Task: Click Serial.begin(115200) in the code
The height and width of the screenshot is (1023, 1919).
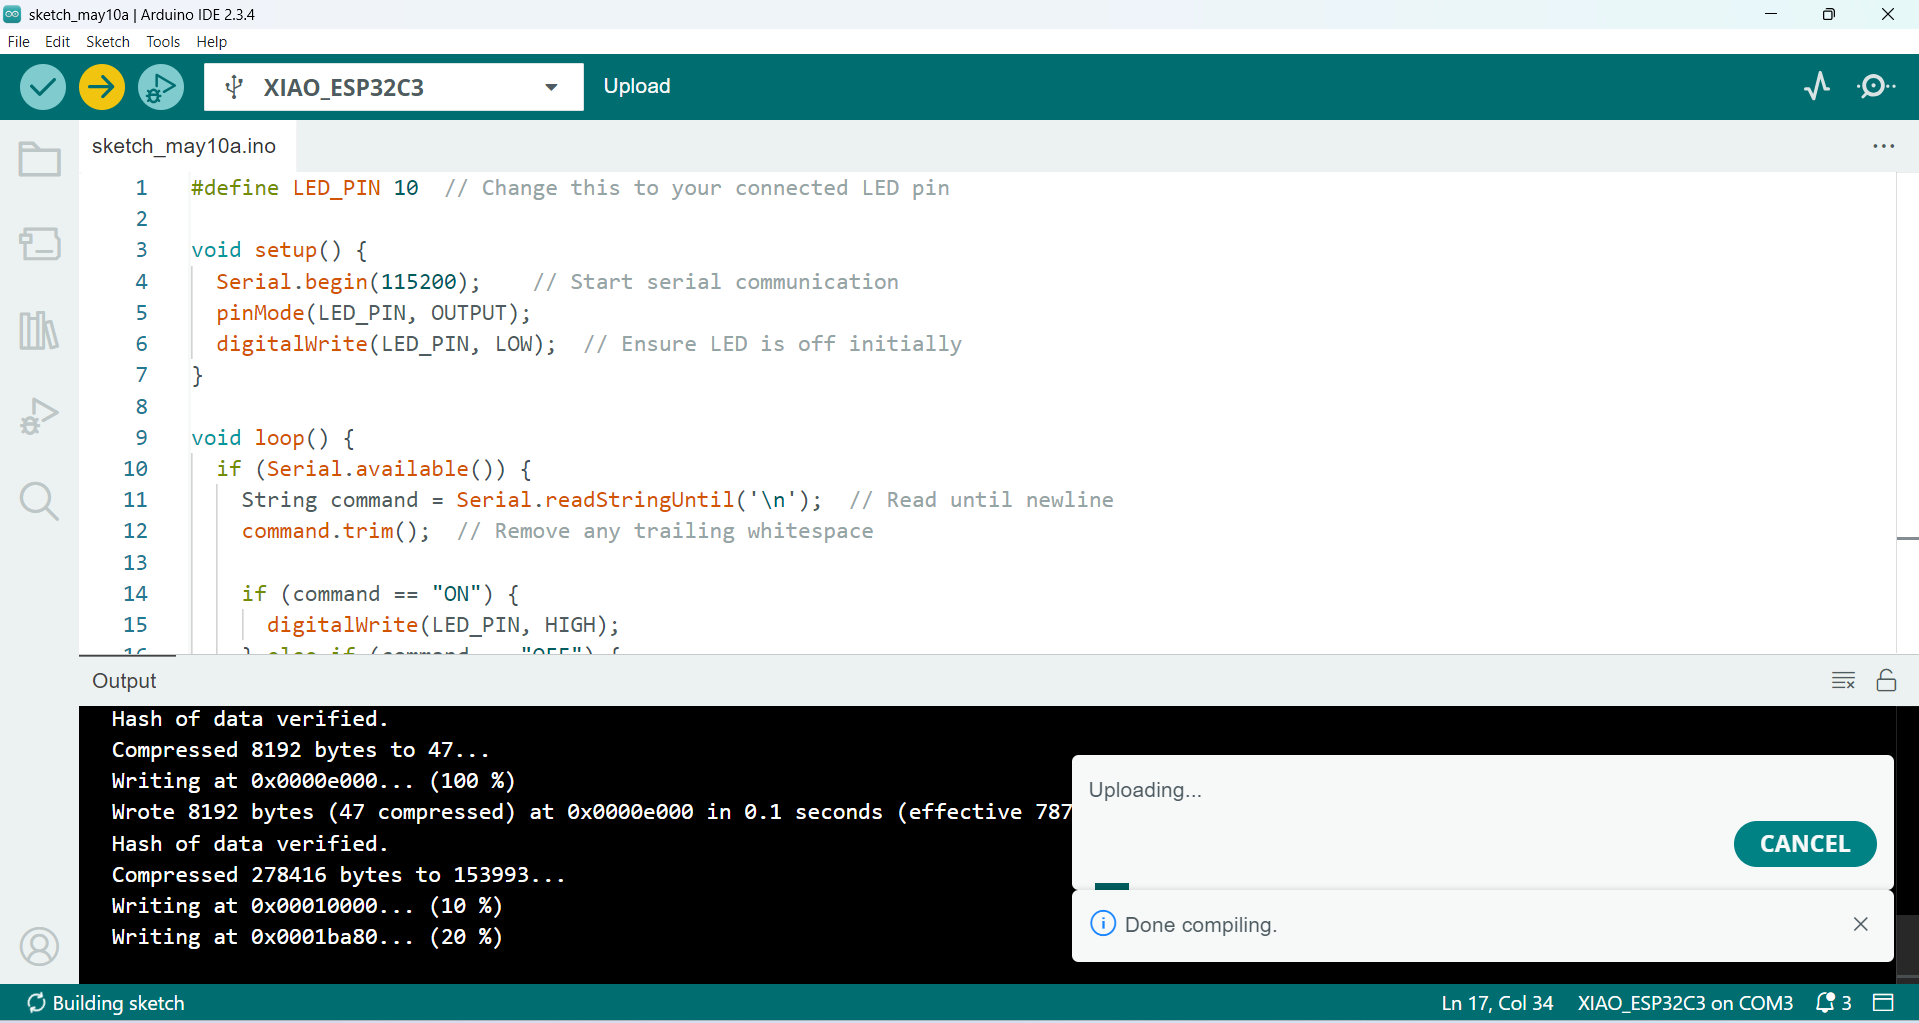Action: pos(348,282)
